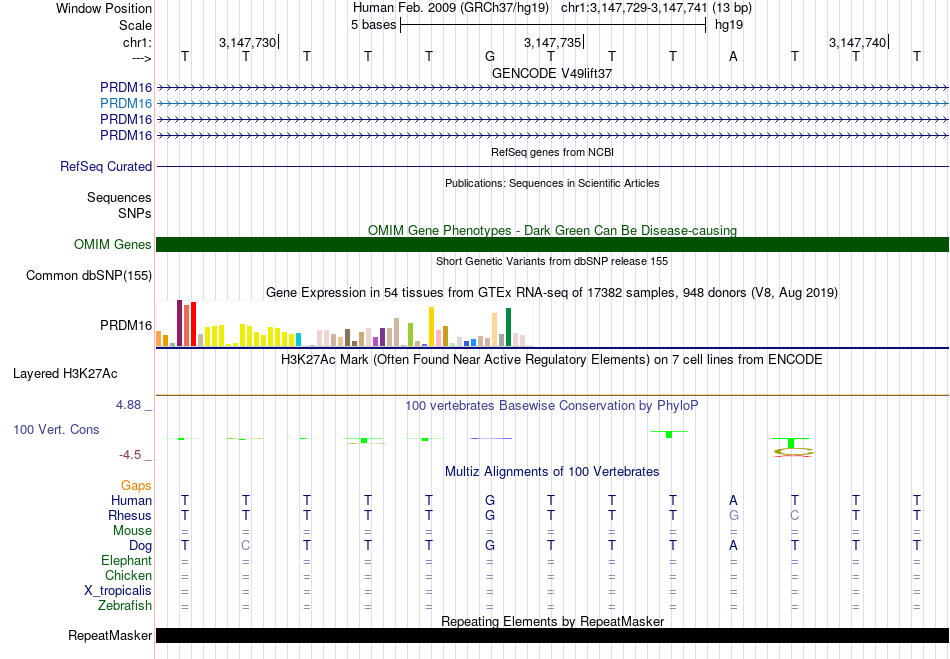Screen dimensions: 950x659
Task: Click the Sequences label
Action: 119,197
